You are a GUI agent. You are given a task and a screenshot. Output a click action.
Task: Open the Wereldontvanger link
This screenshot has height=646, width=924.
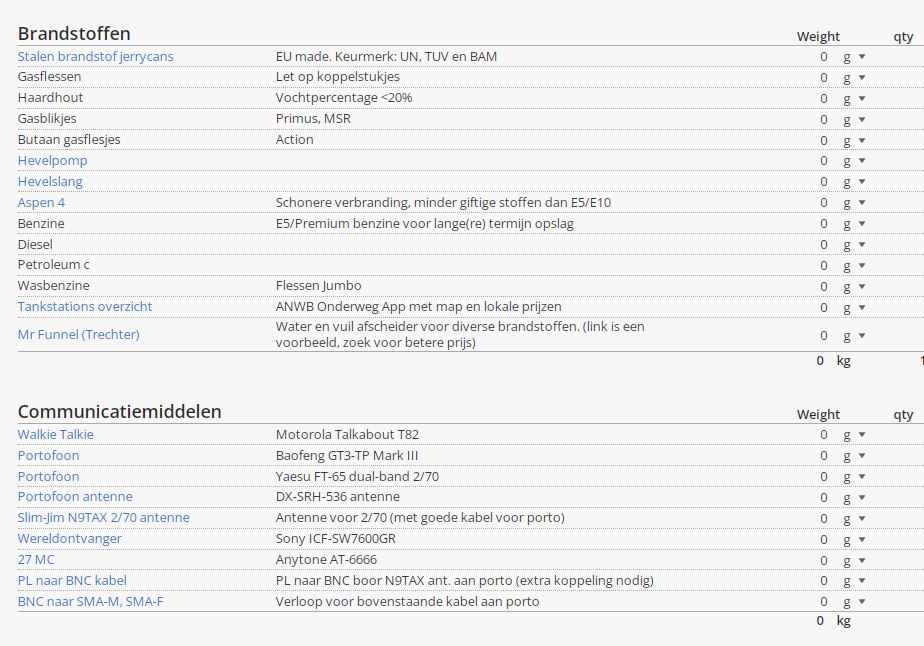69,538
